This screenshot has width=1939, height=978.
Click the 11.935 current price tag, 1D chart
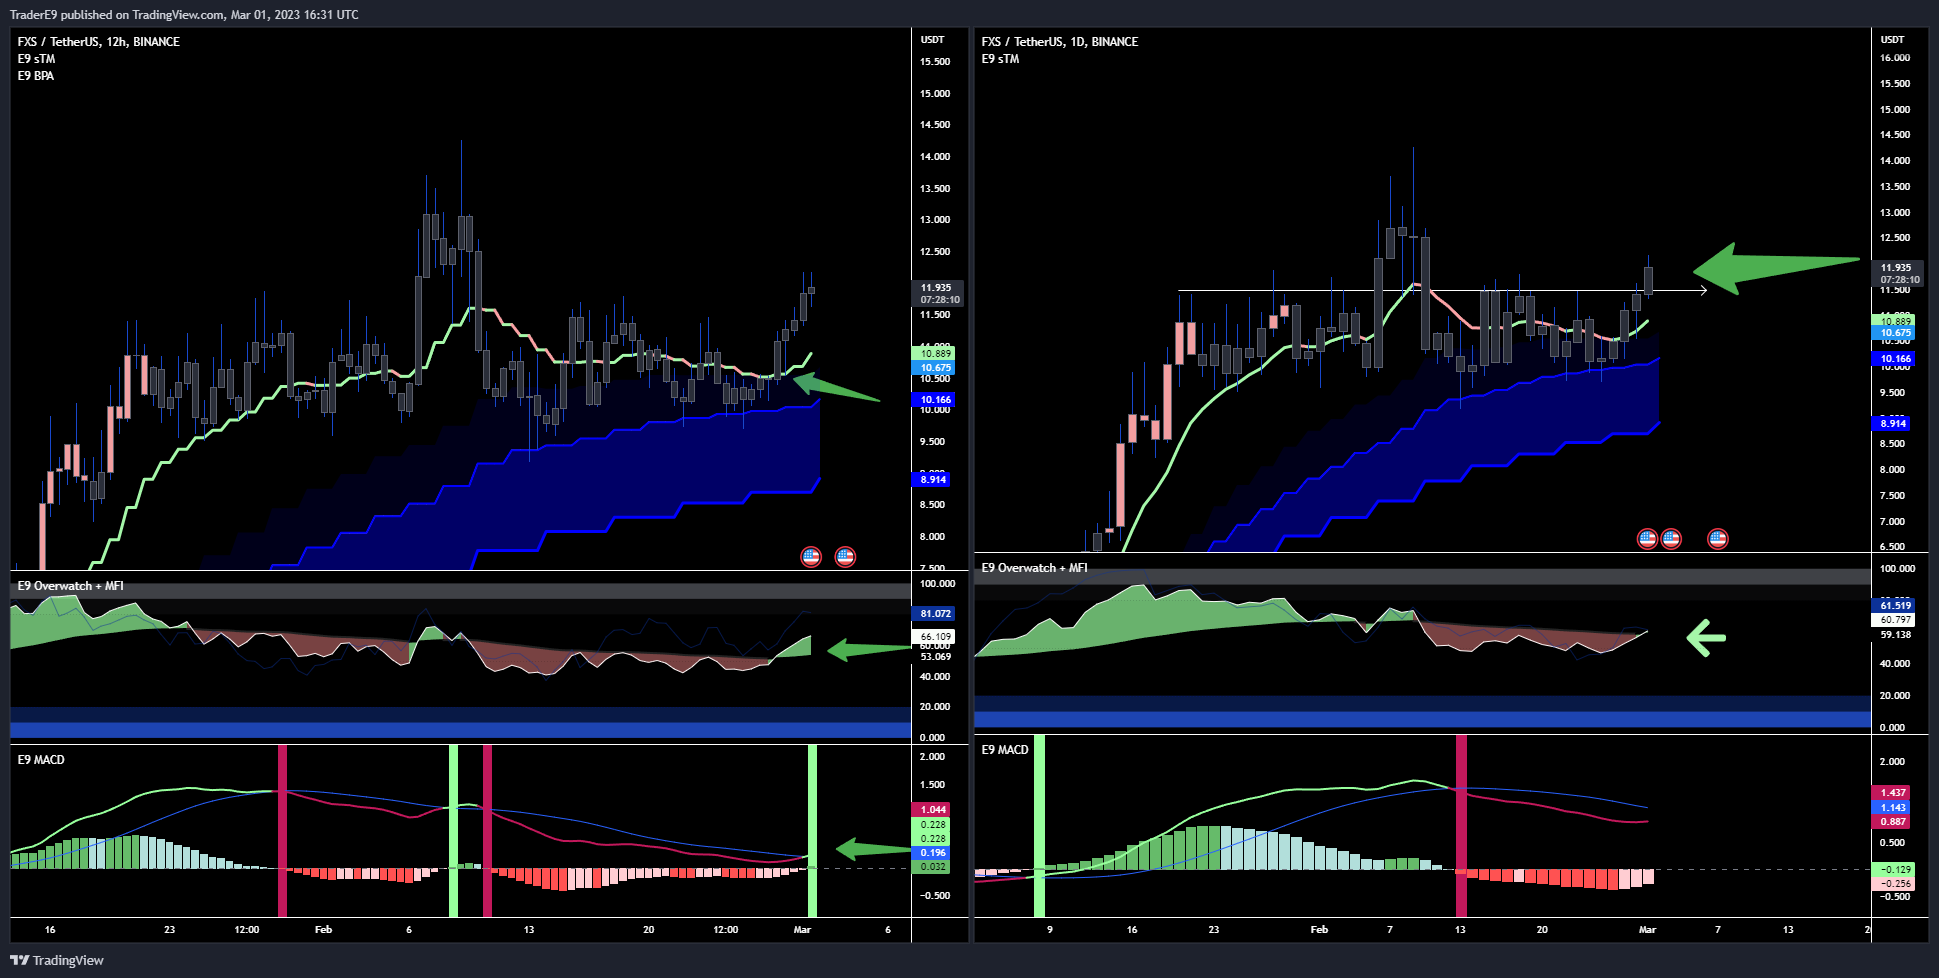tap(1896, 273)
